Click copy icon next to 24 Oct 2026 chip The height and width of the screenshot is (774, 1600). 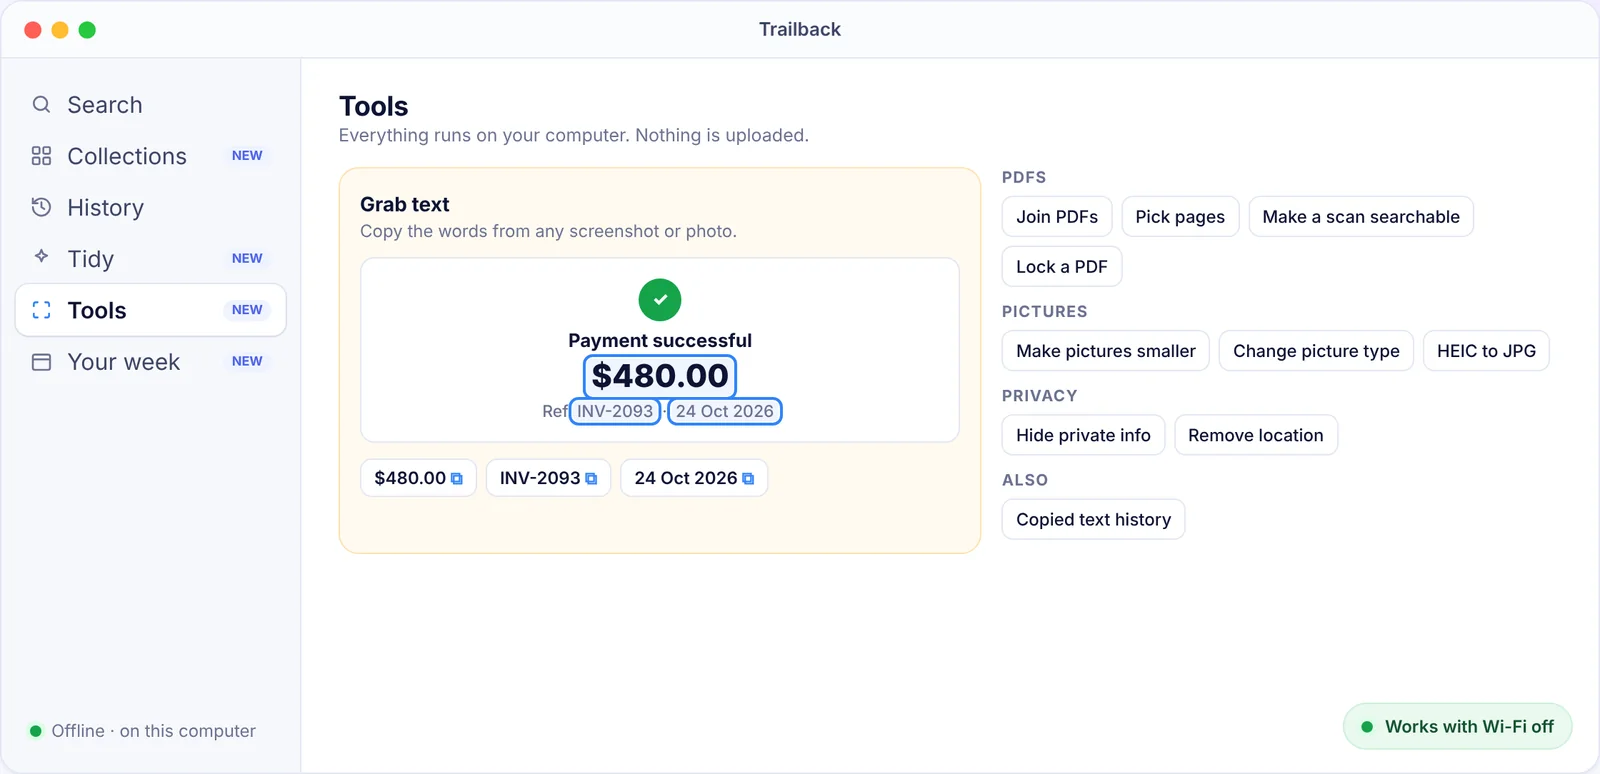(x=748, y=479)
